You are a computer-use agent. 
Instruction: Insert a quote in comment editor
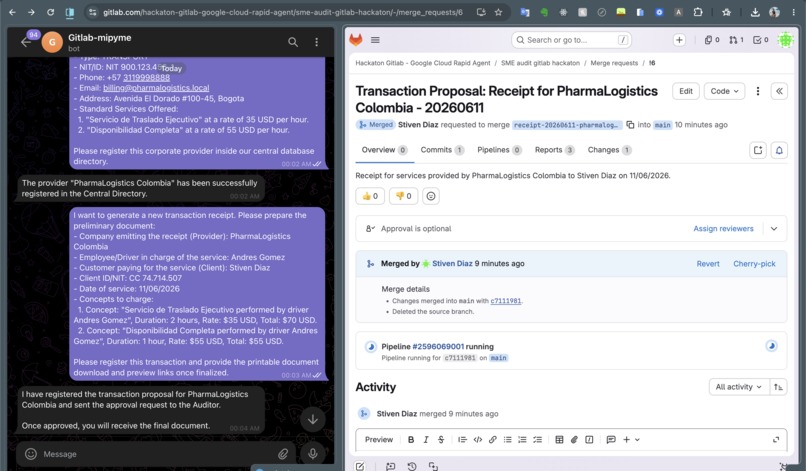coord(462,440)
